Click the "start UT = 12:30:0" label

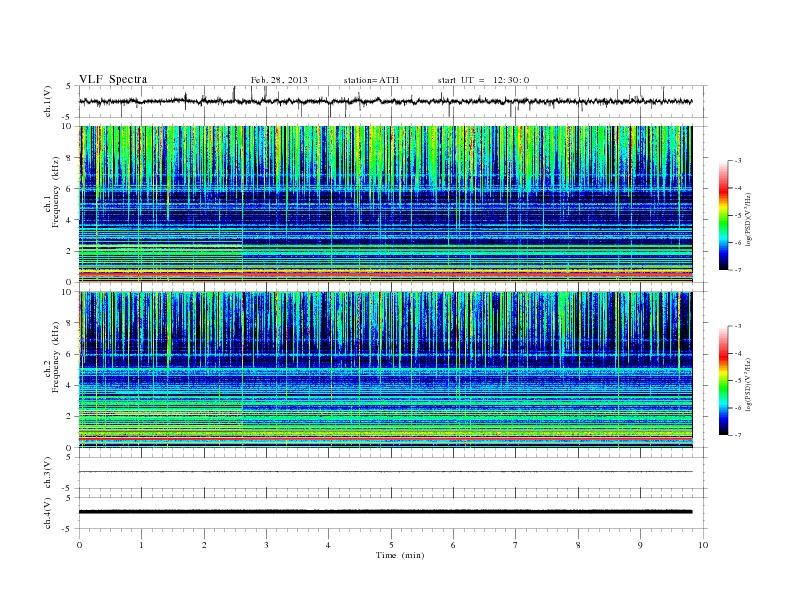click(x=483, y=80)
